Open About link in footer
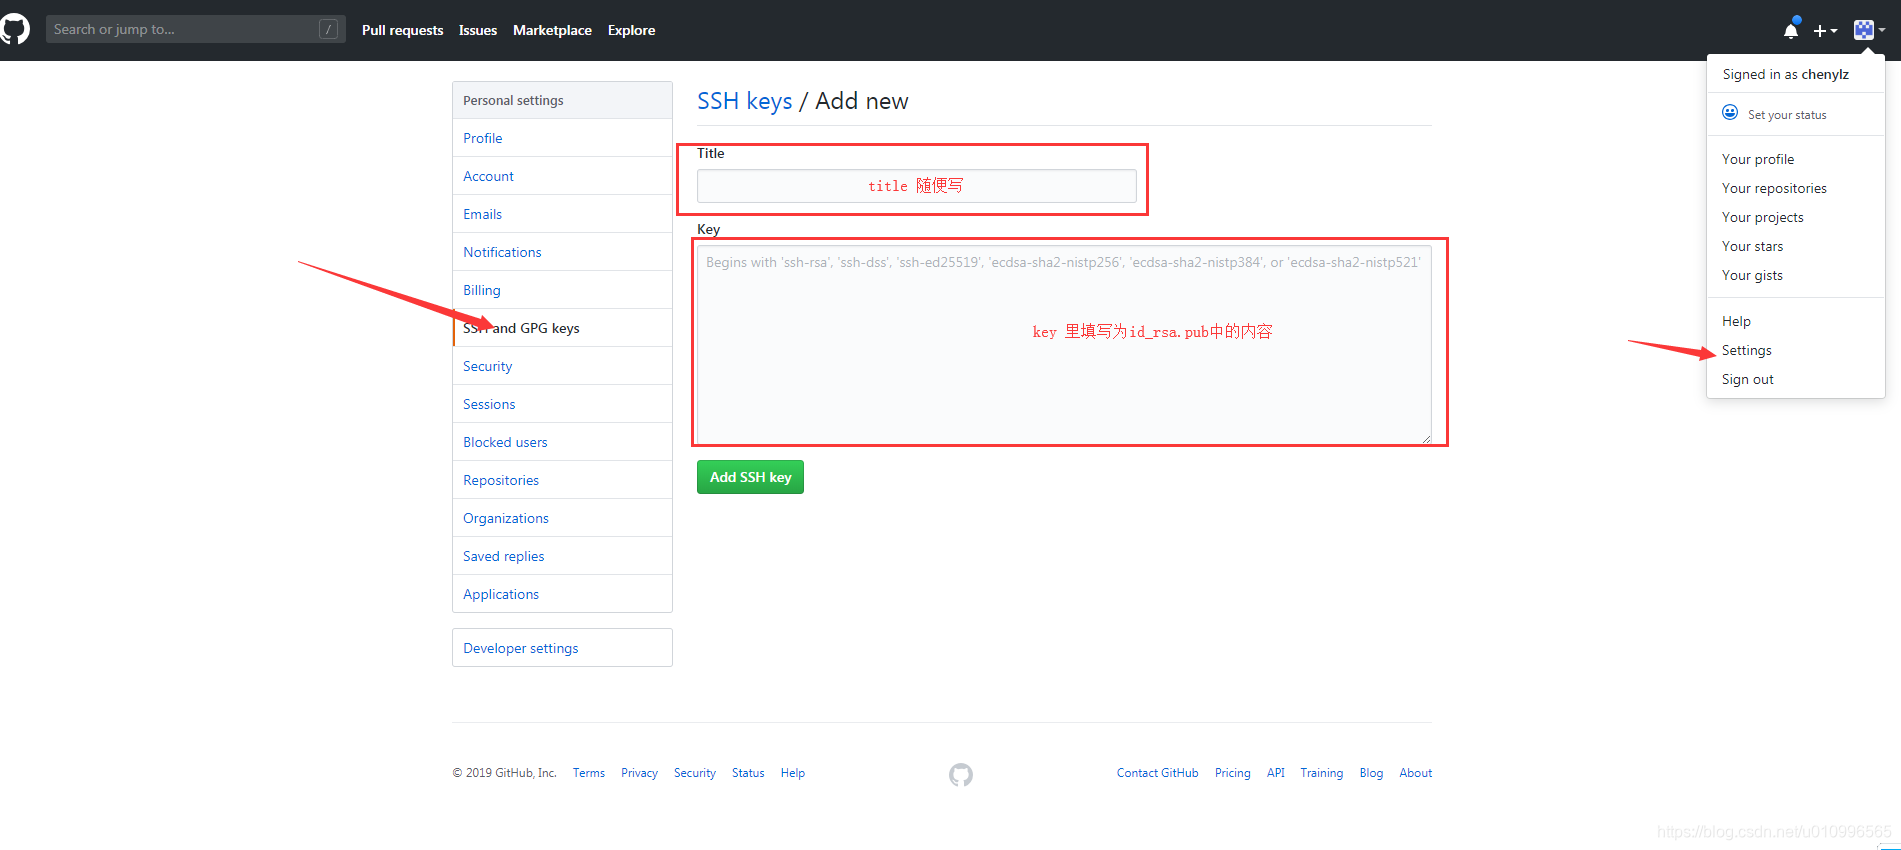1901x850 pixels. (1416, 773)
